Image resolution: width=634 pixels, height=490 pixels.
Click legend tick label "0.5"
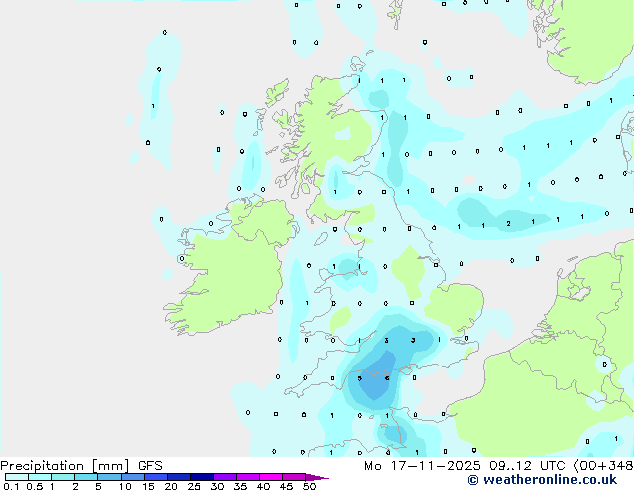(x=35, y=486)
